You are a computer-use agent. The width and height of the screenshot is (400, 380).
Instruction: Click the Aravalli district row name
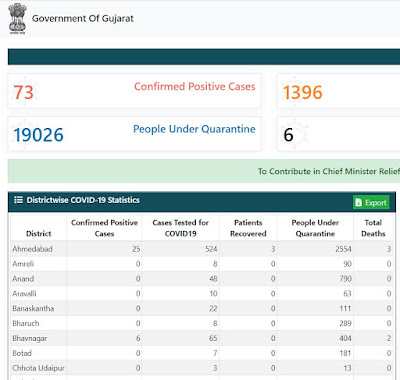[x=24, y=294]
